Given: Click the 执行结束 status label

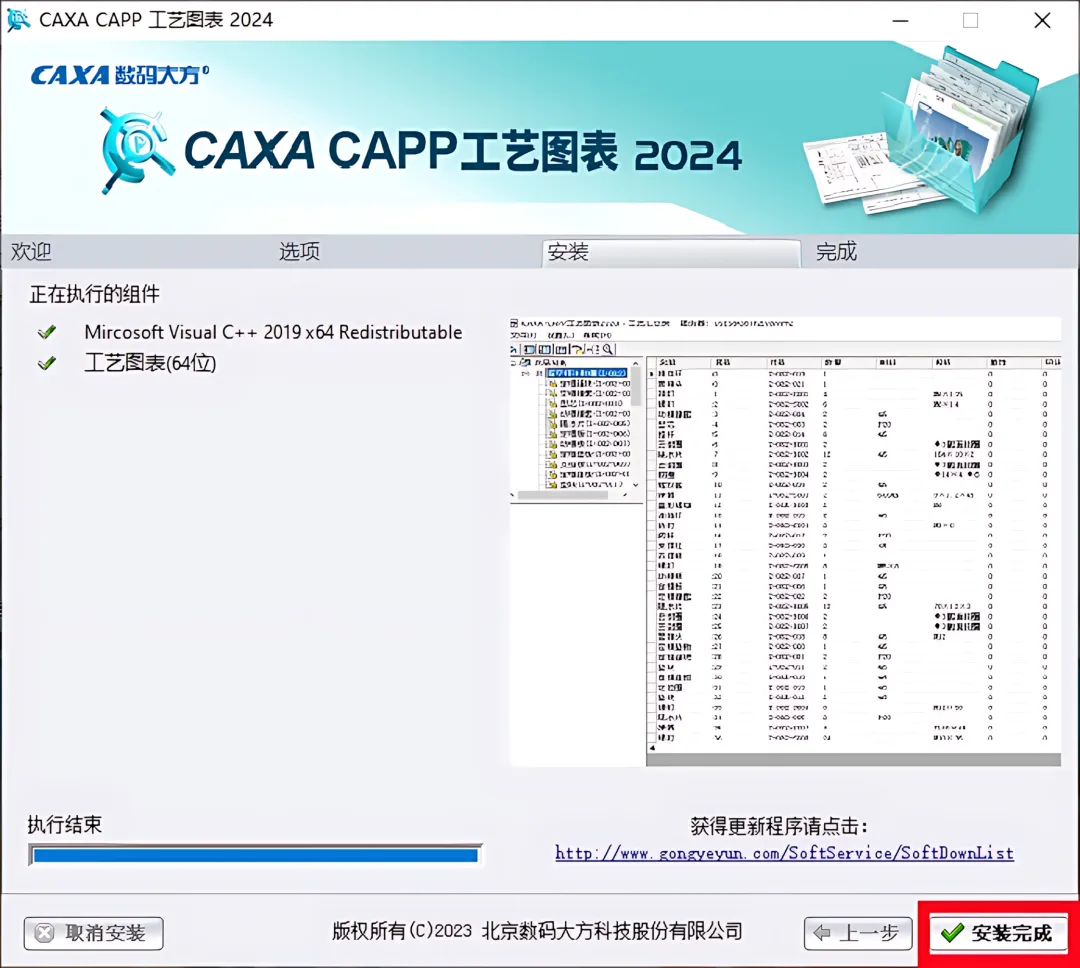Looking at the screenshot, I should (64, 824).
